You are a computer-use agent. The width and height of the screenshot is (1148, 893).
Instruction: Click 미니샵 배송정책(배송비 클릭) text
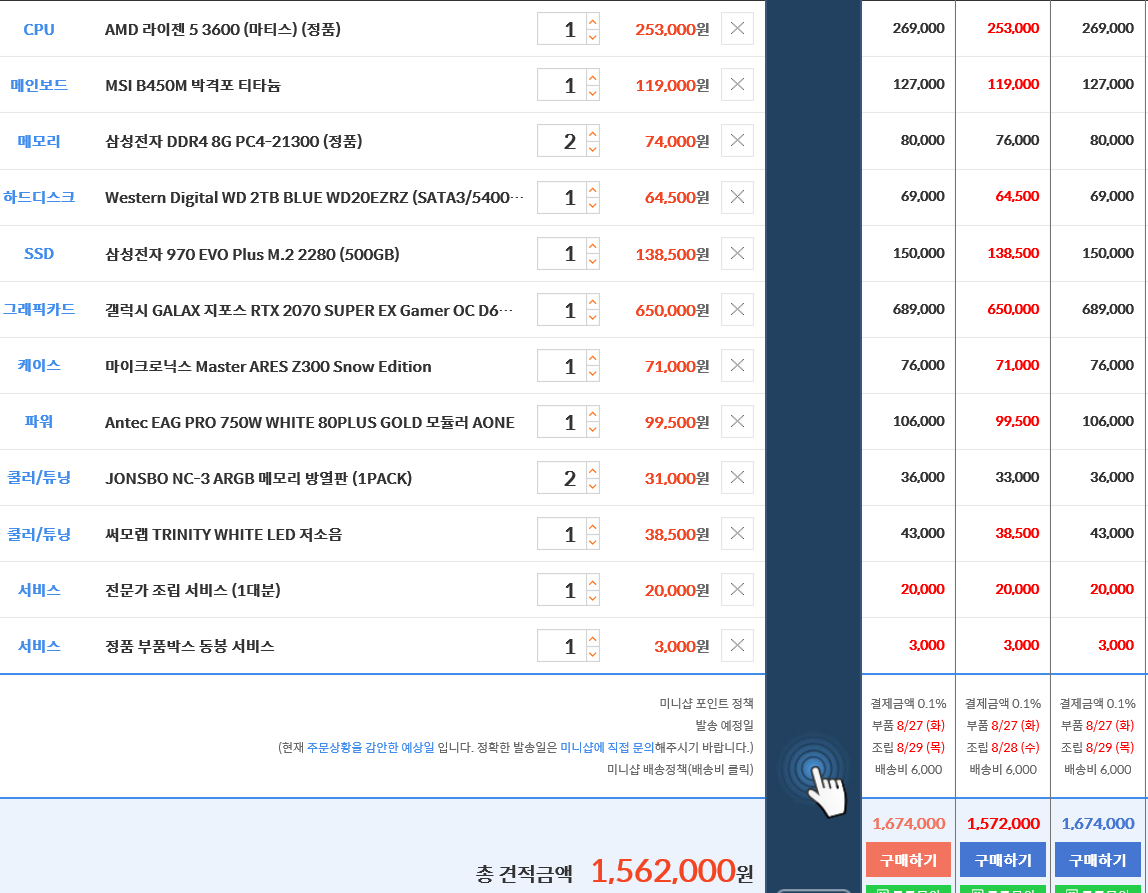coord(680,769)
